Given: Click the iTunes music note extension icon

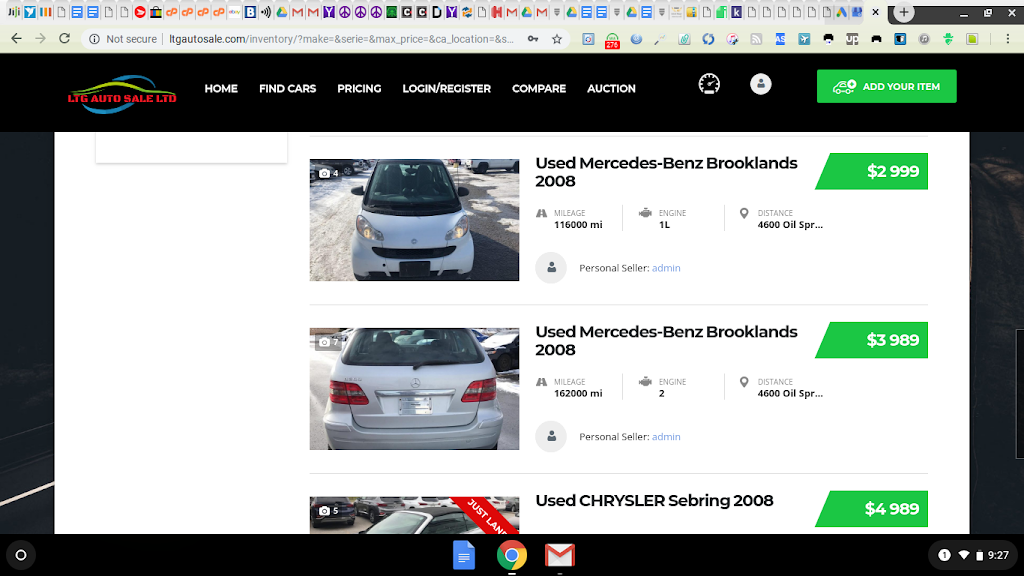Looking at the screenshot, I should [732, 39].
